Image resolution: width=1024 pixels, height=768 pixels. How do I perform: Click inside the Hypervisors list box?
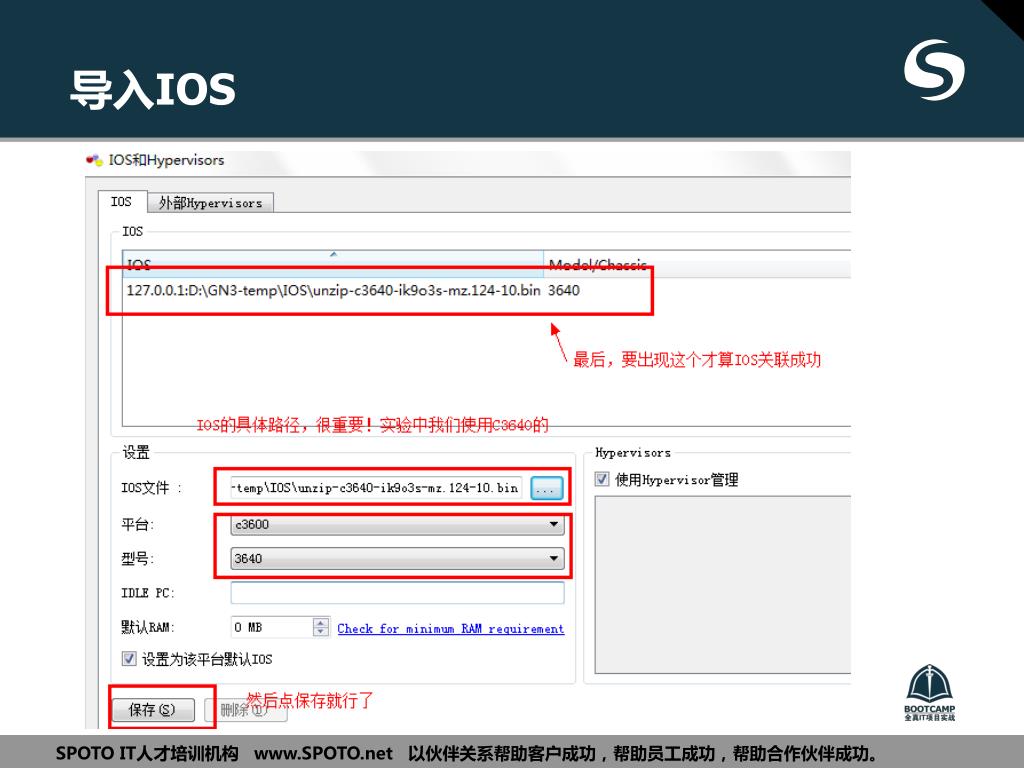[x=723, y=584]
